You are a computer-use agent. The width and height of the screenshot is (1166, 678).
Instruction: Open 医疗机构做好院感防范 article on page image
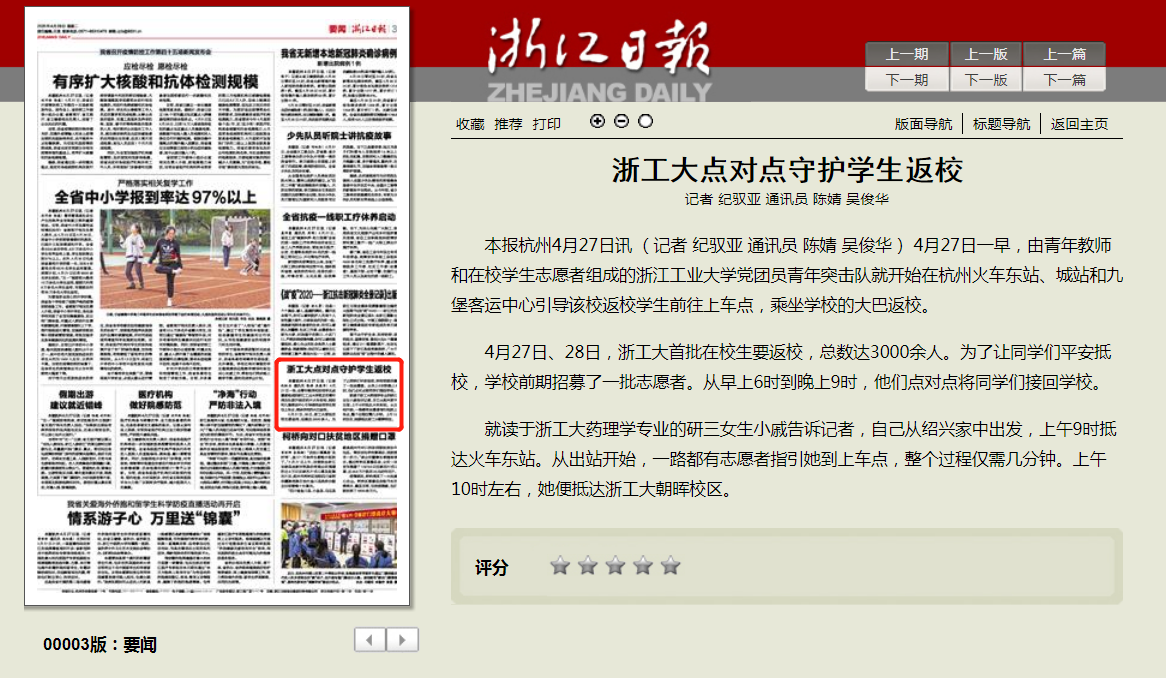click(155, 400)
